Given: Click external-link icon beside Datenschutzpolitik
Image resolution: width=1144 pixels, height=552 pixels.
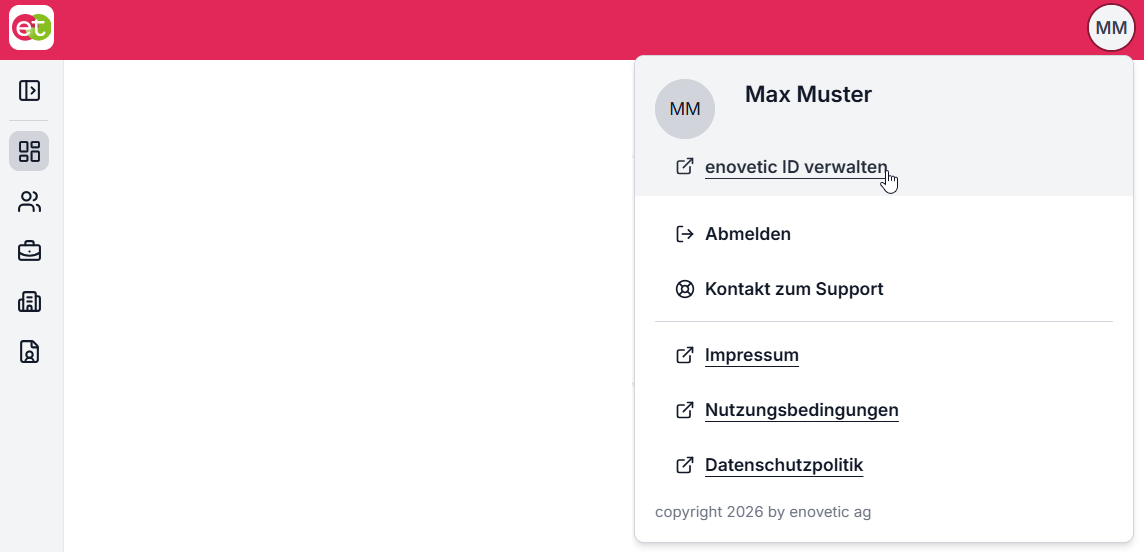Looking at the screenshot, I should pos(684,465).
